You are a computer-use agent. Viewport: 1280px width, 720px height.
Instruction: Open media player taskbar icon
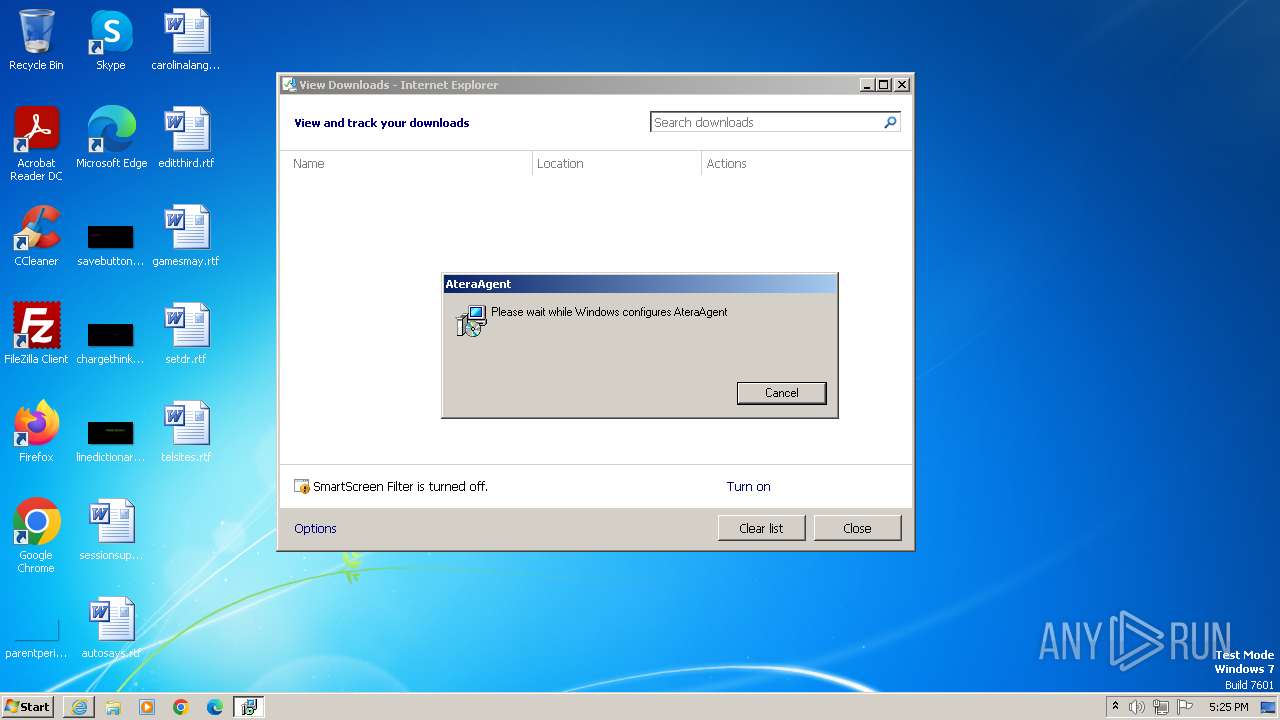tap(147, 707)
